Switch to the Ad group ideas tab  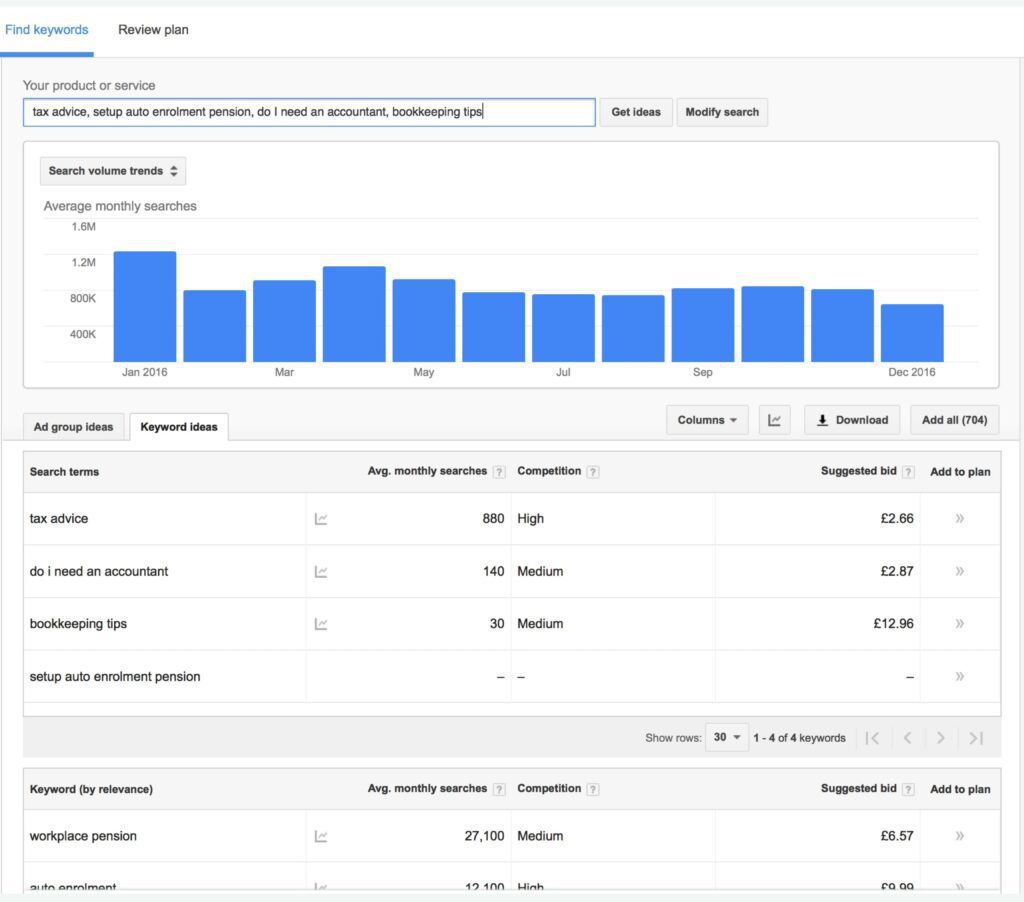(x=72, y=426)
